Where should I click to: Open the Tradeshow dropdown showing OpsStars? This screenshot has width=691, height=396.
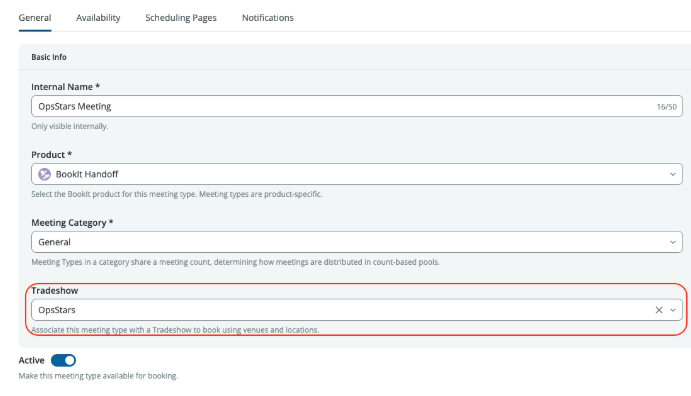[357, 310]
